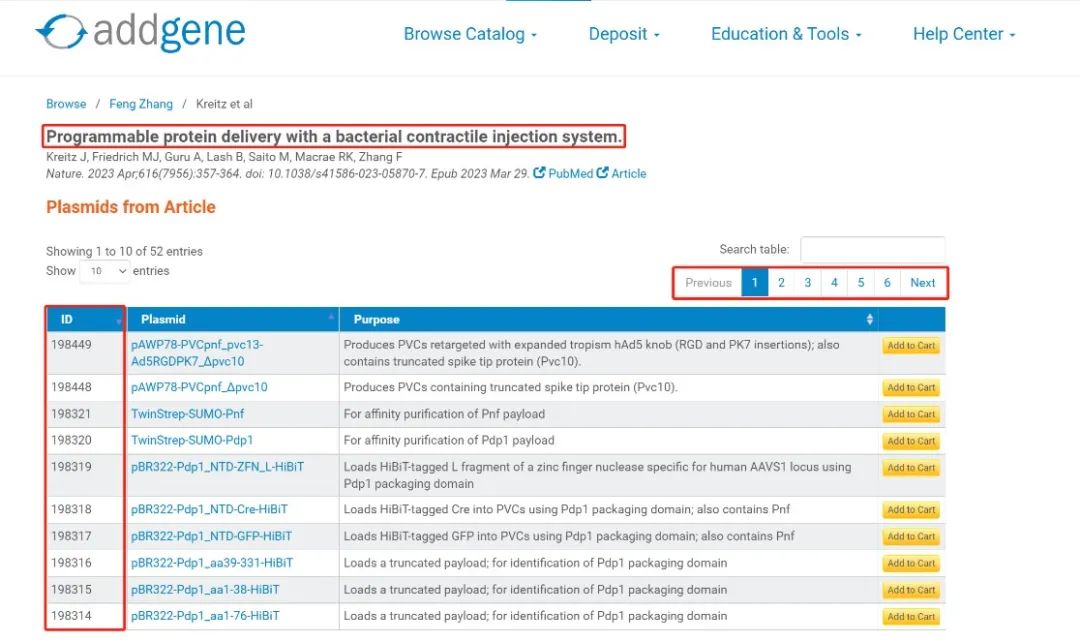Sort table by Purpose column arrow
Image resolution: width=1080 pixels, height=642 pixels.
[869, 320]
